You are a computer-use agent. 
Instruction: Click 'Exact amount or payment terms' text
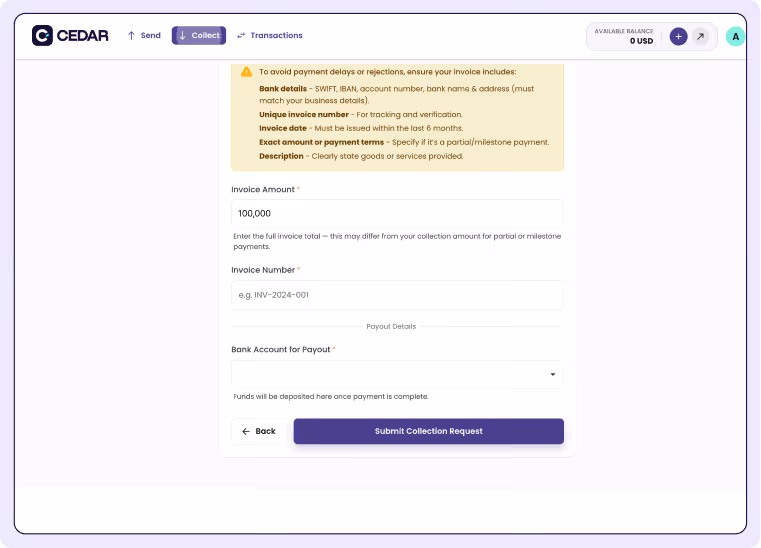pos(321,142)
